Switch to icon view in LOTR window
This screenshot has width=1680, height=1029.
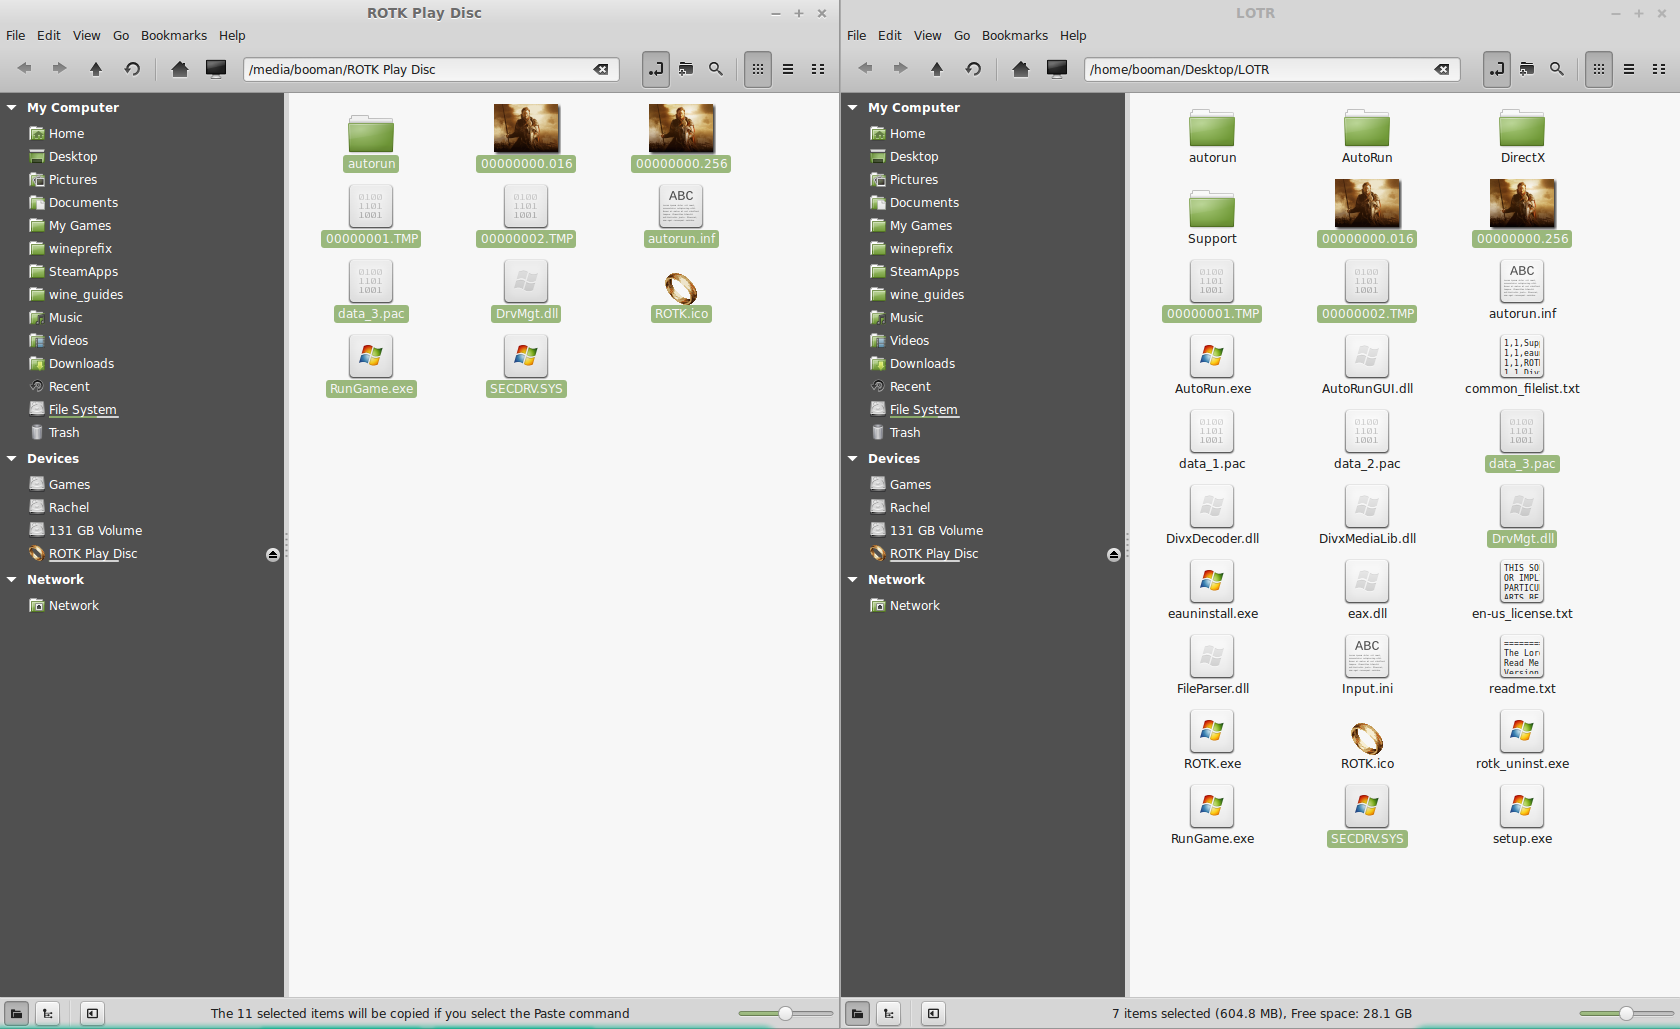[x=1599, y=69]
